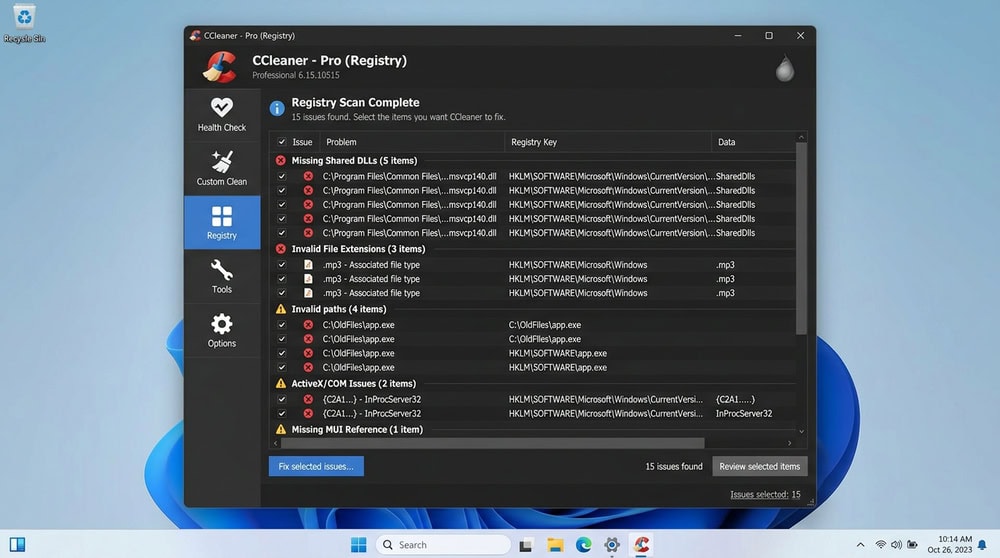Open the Recycle Bin on the desktop
This screenshot has height=558, width=1000.
(x=24, y=24)
